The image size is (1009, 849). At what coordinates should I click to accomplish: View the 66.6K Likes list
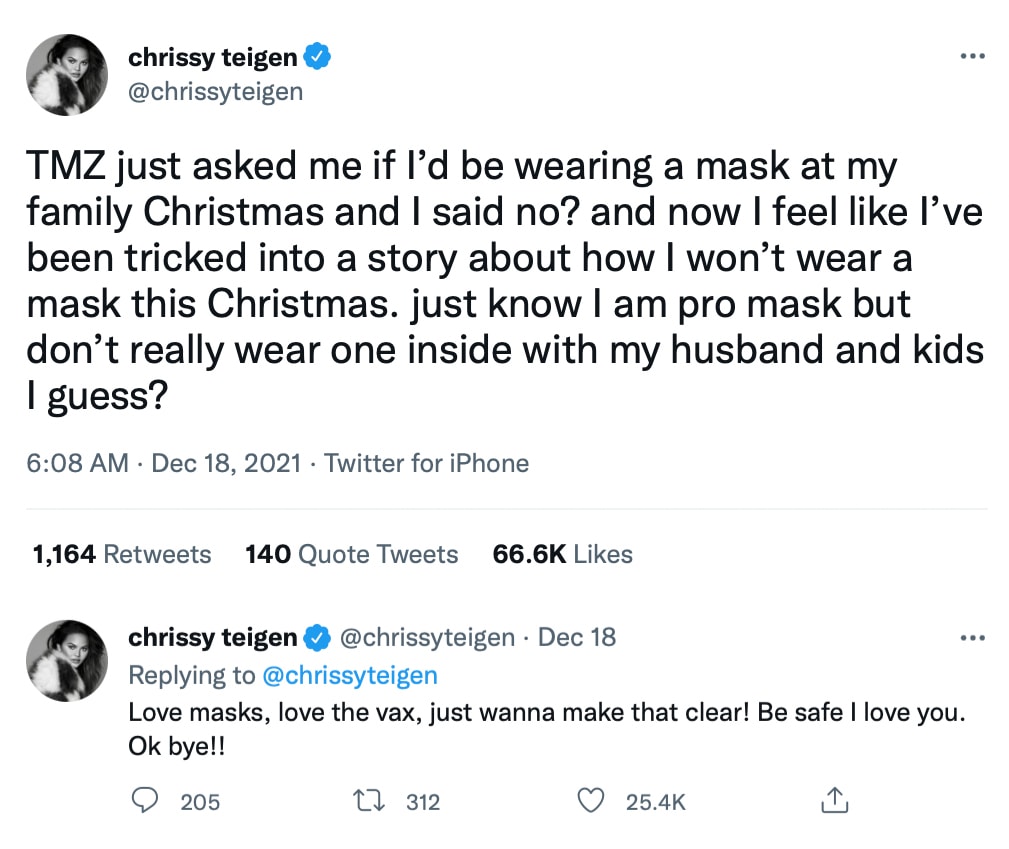click(x=562, y=554)
